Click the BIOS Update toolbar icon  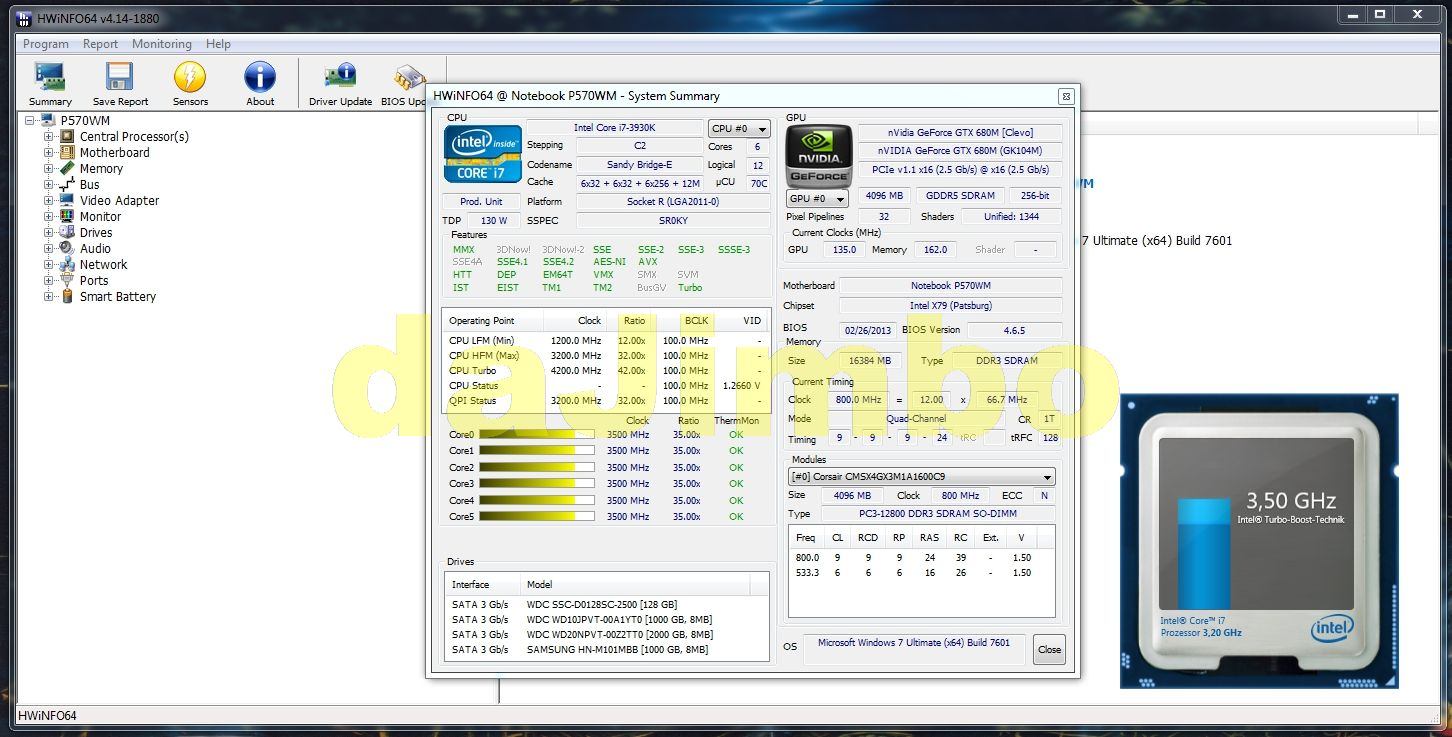pyautogui.click(x=409, y=77)
